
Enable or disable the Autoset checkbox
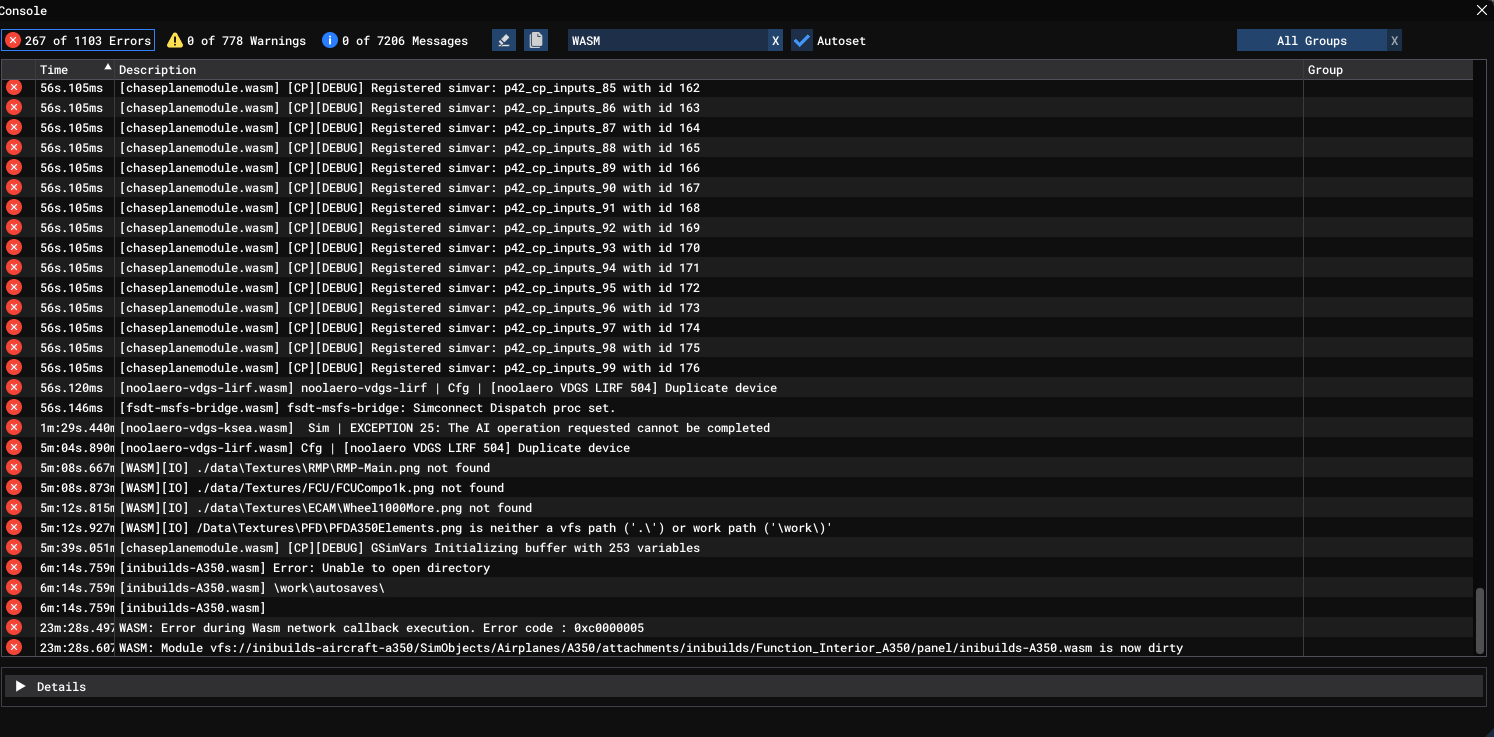point(802,41)
